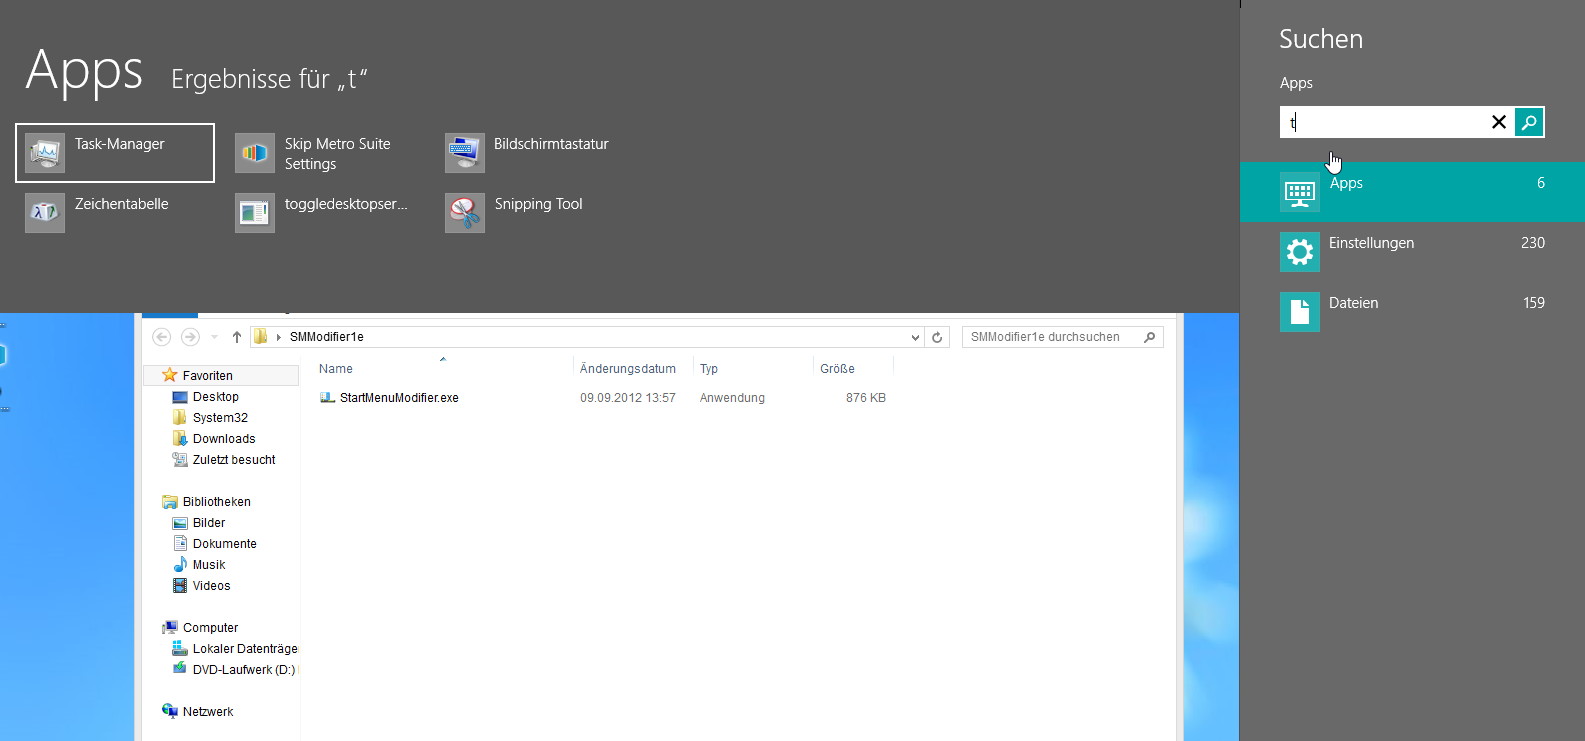Open the toggledesktopser... app icon
Image resolution: width=1585 pixels, height=741 pixels.
[255, 213]
